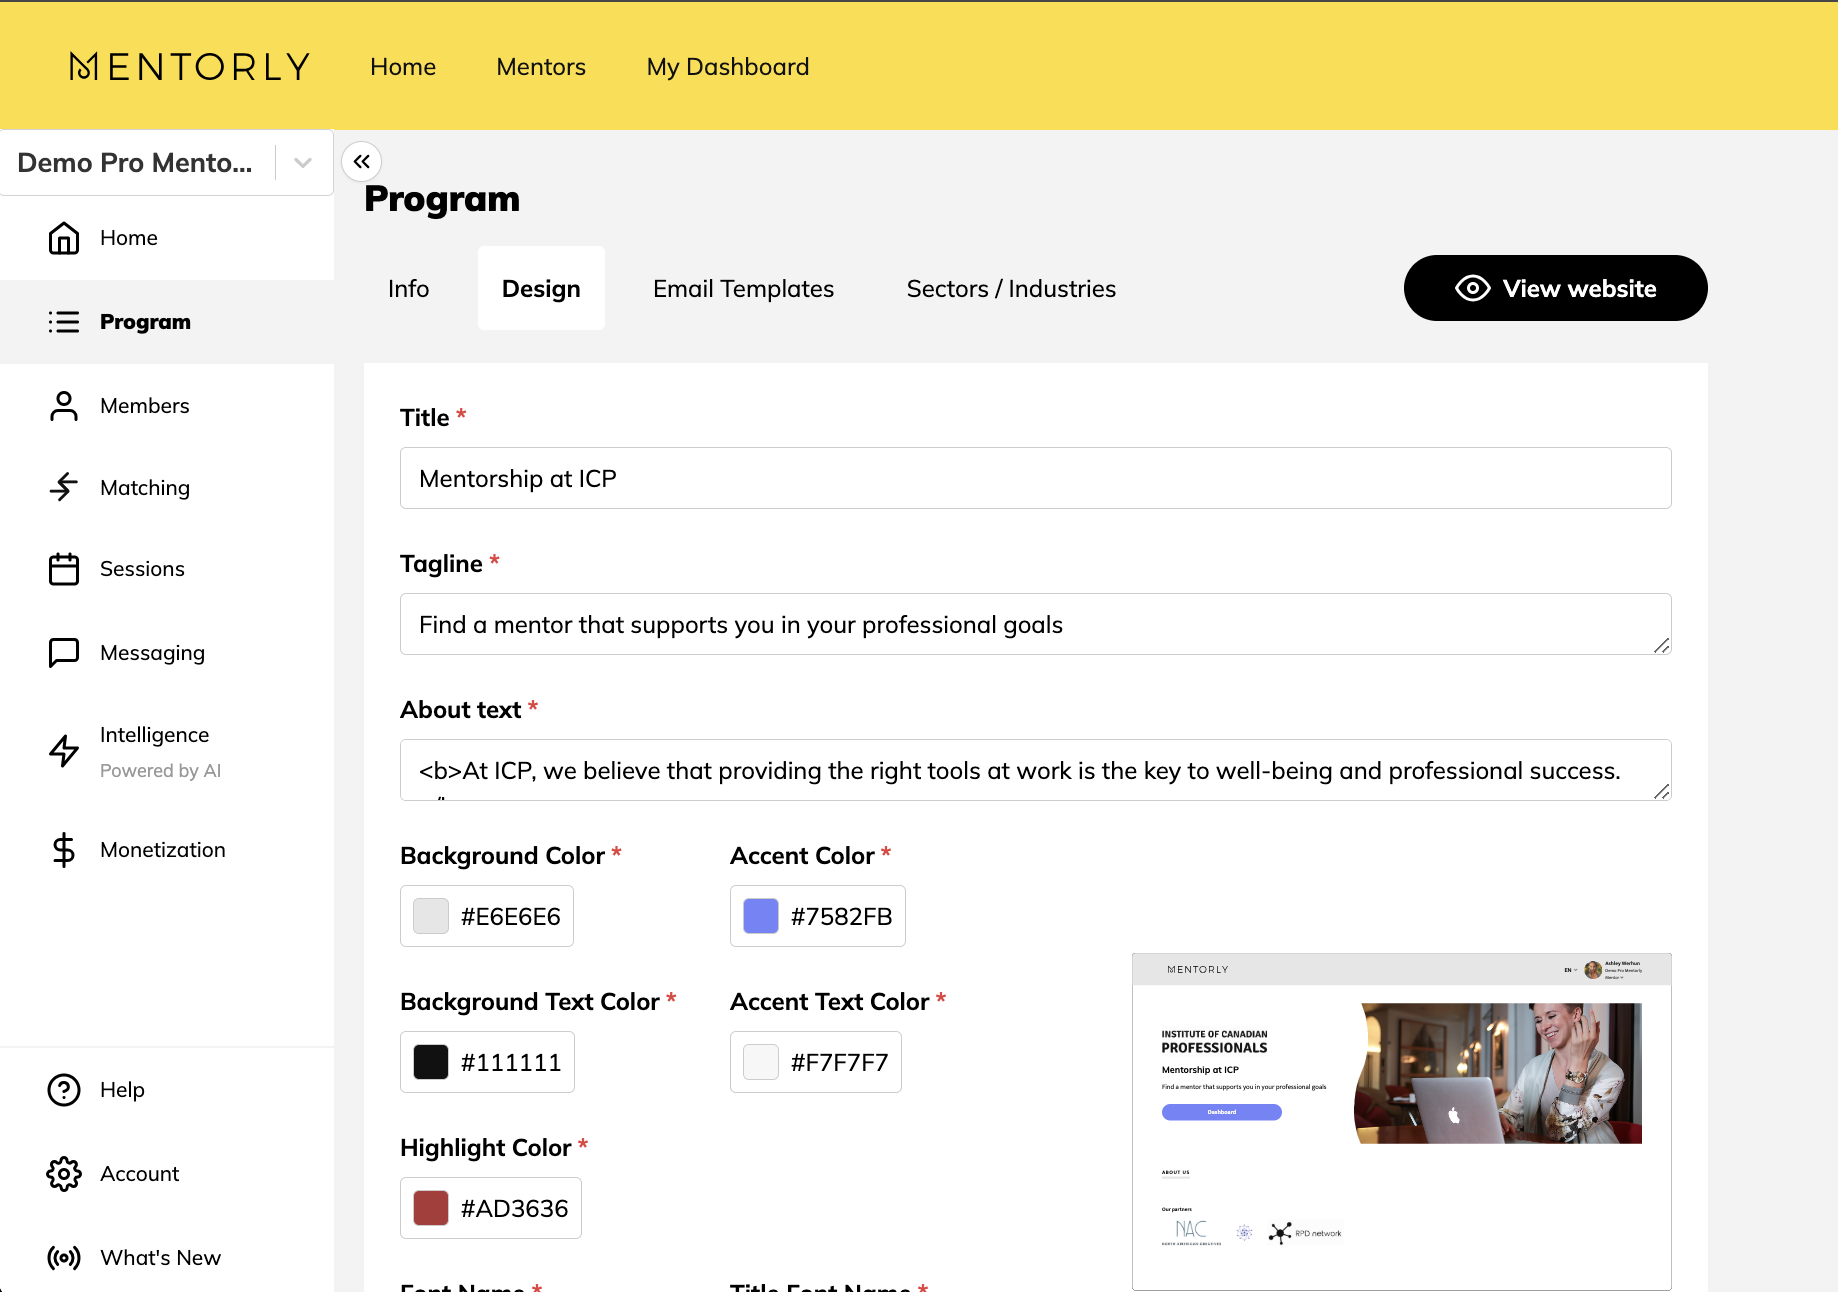Switch to the Email Templates tab
Viewport: 1838px width, 1292px height.
pyautogui.click(x=743, y=288)
